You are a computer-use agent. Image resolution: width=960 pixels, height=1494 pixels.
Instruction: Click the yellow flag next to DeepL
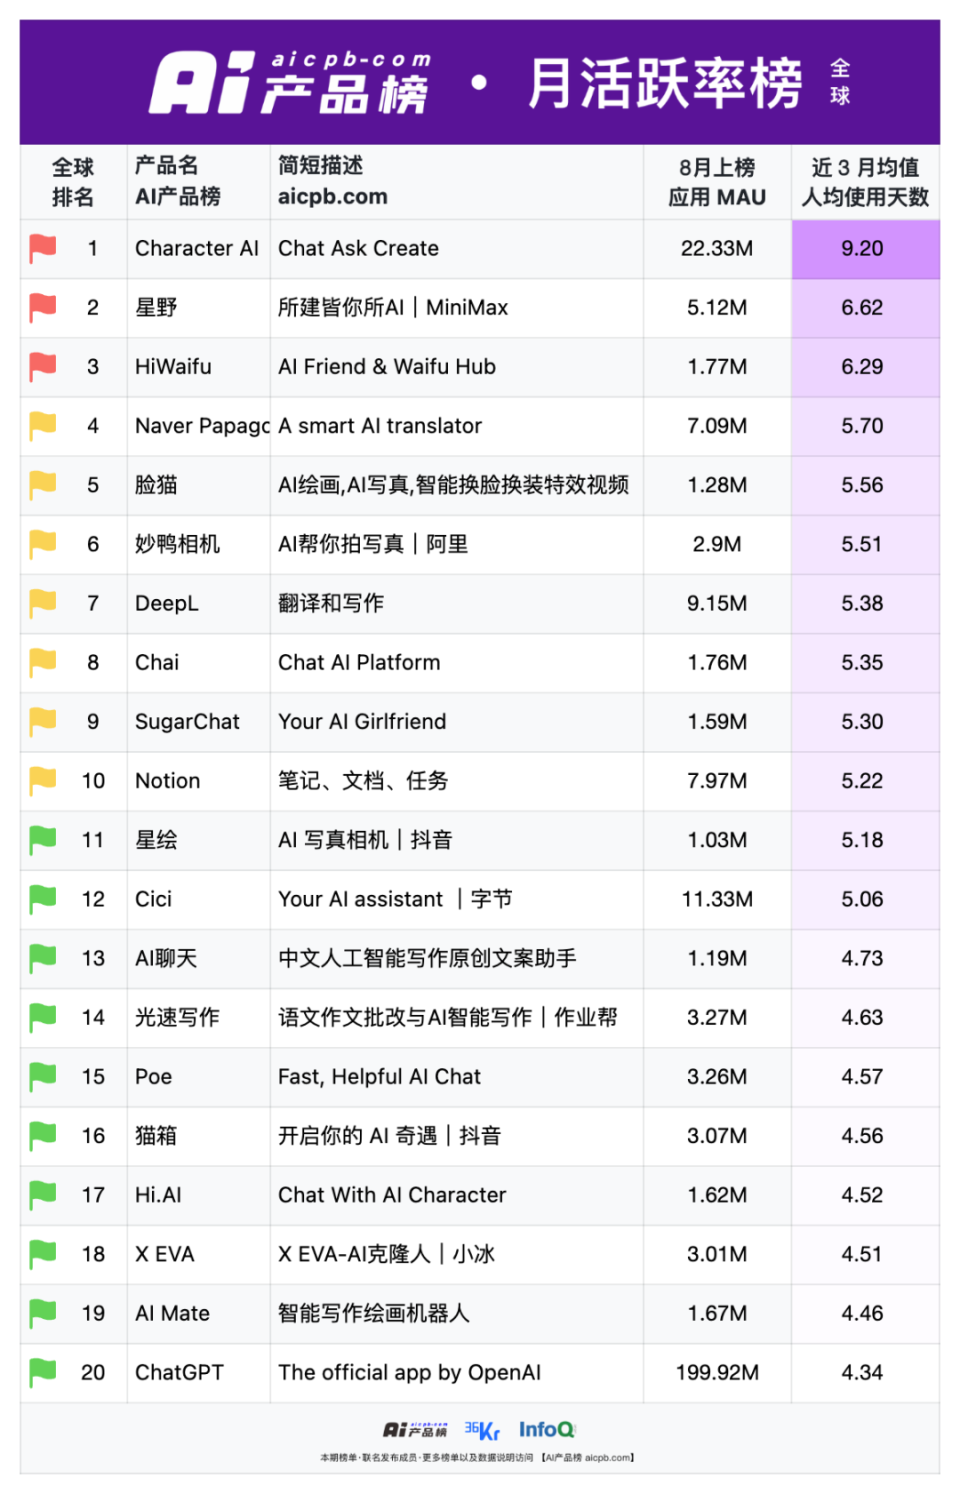point(41,603)
